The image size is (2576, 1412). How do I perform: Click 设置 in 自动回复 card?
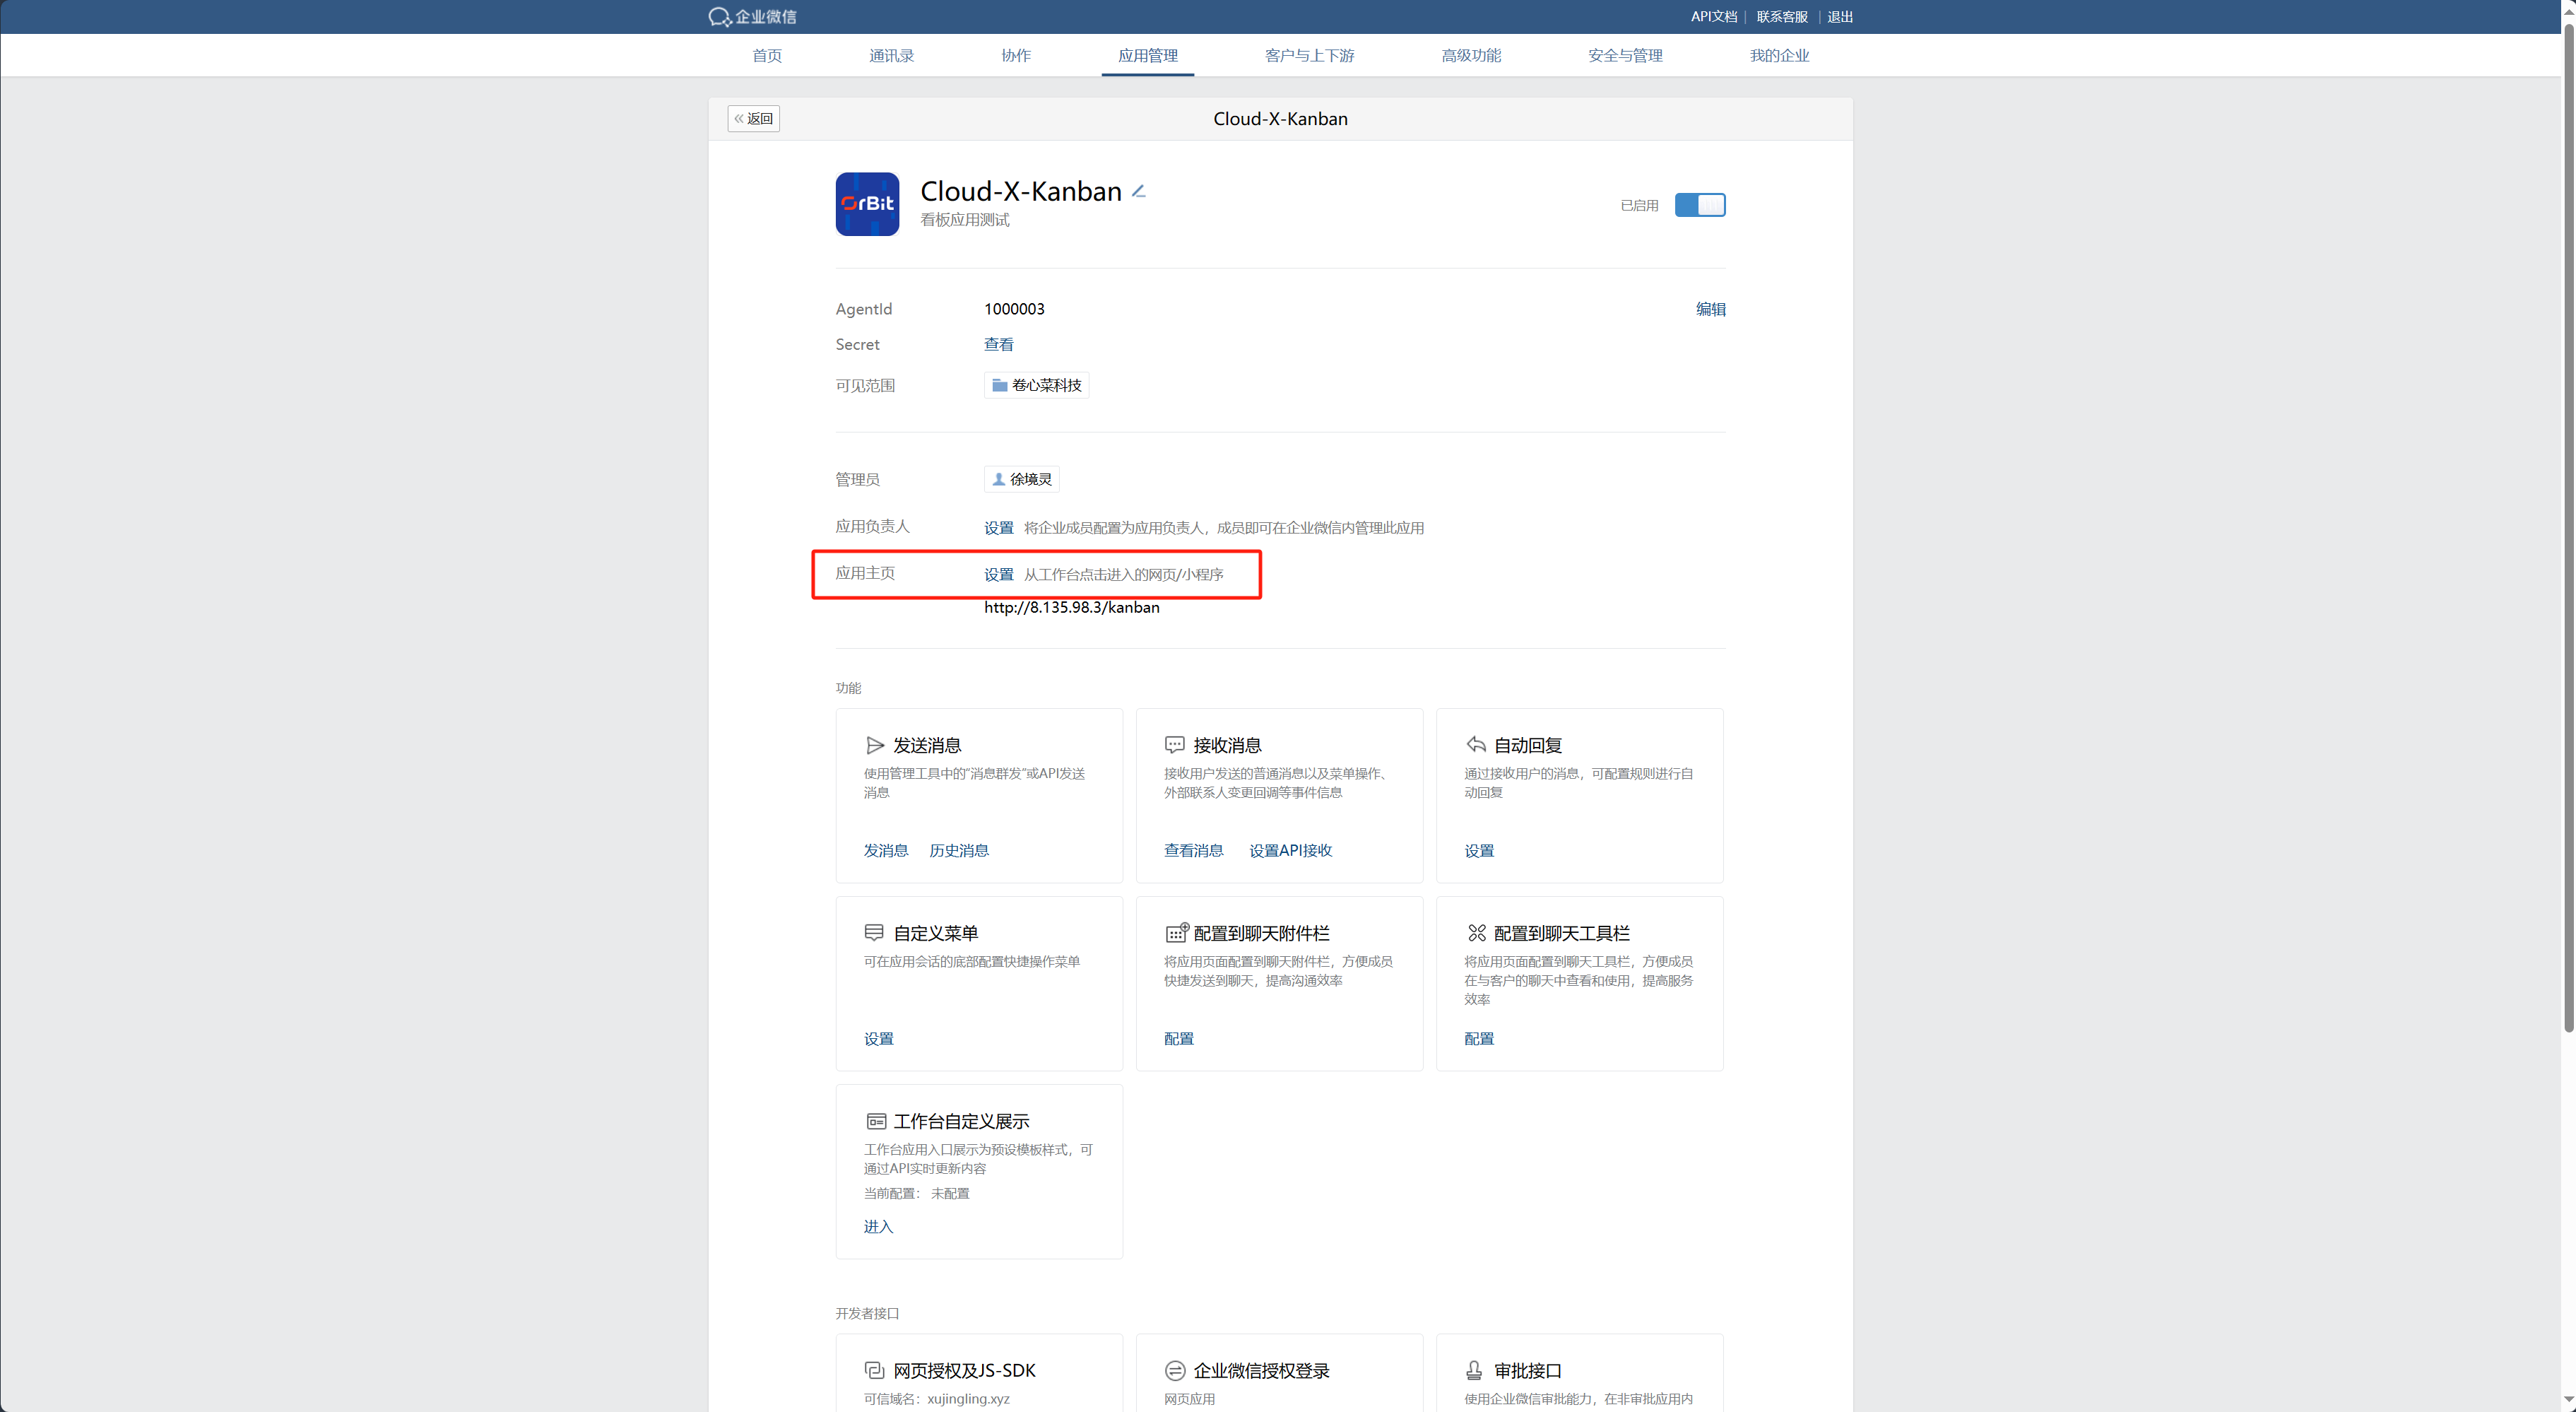pyautogui.click(x=1479, y=851)
